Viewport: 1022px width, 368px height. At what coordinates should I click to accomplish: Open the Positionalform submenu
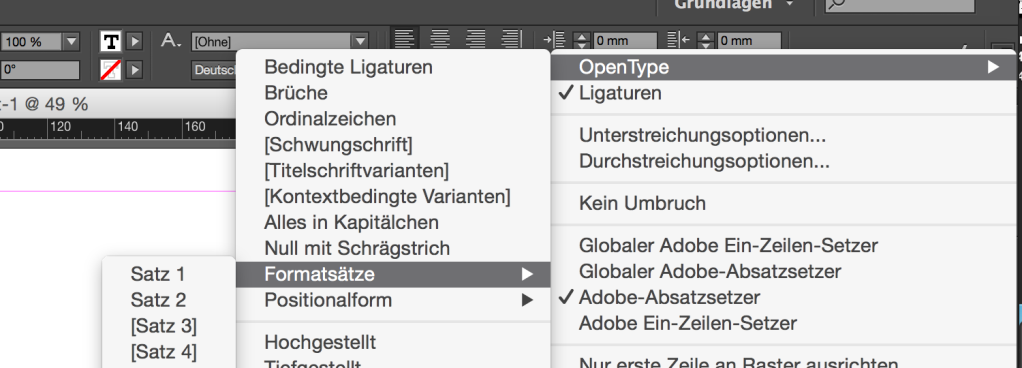(x=393, y=300)
